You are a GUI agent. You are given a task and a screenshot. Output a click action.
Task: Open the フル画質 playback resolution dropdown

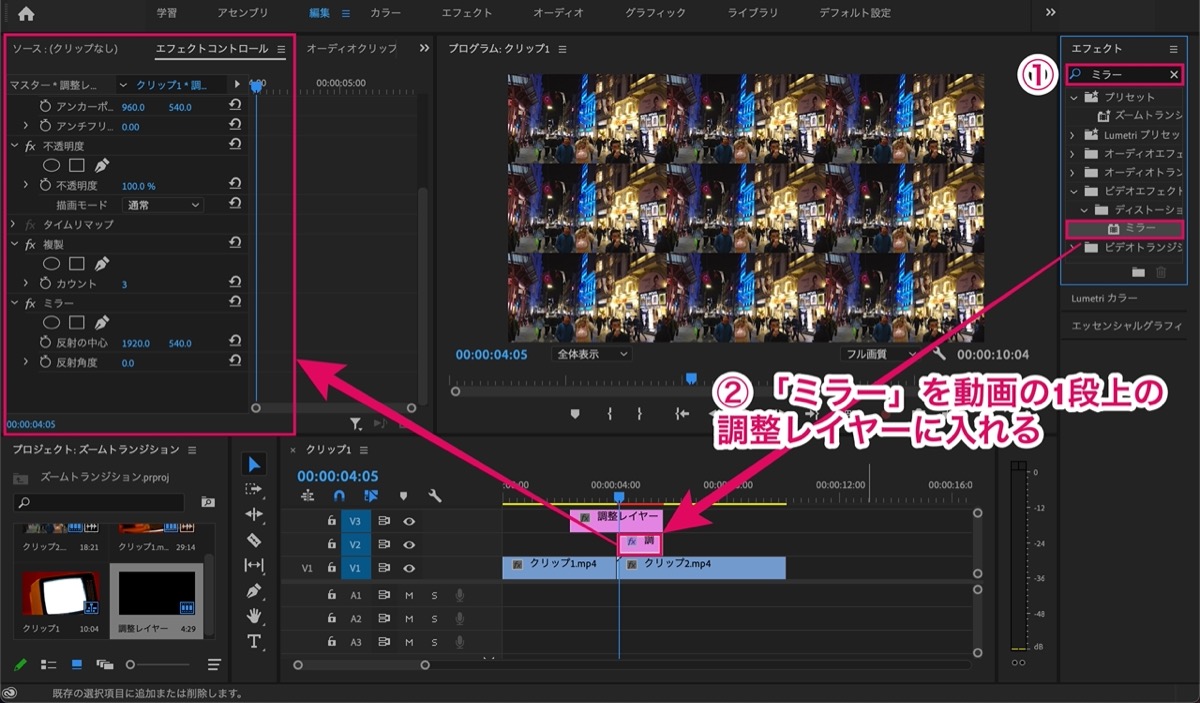[x=879, y=354]
